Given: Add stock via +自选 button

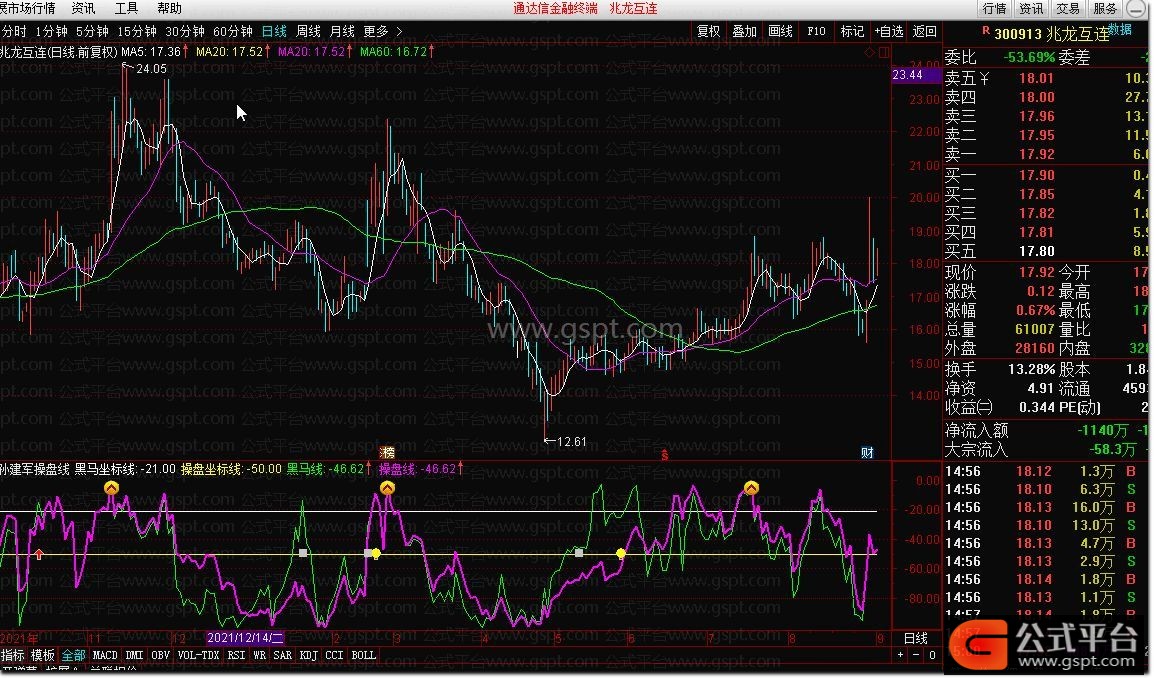Looking at the screenshot, I should coord(888,31).
